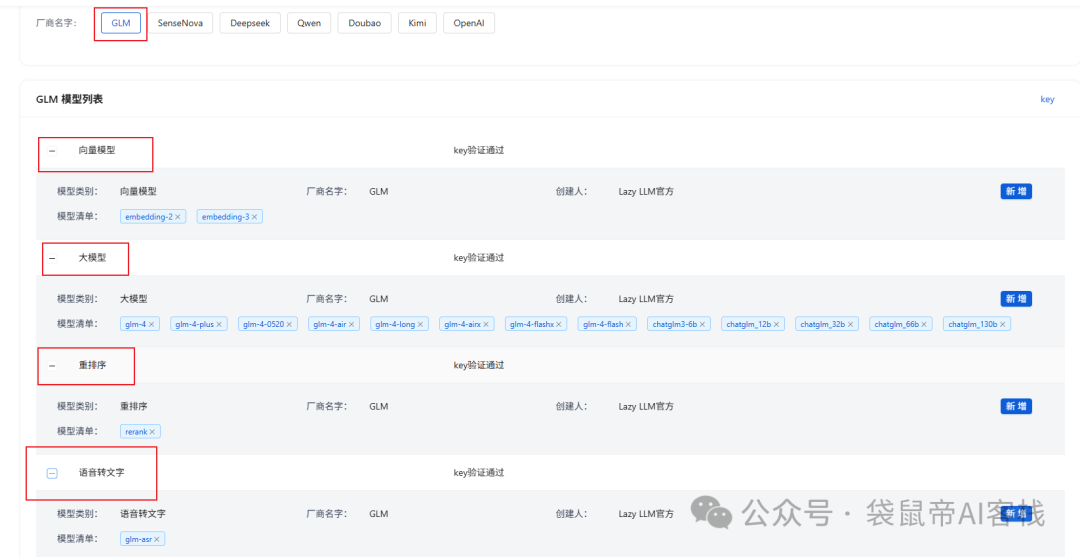Remove chatglm_32b tag via its x
Viewport: 1080px width, 557px height.
[851, 324]
